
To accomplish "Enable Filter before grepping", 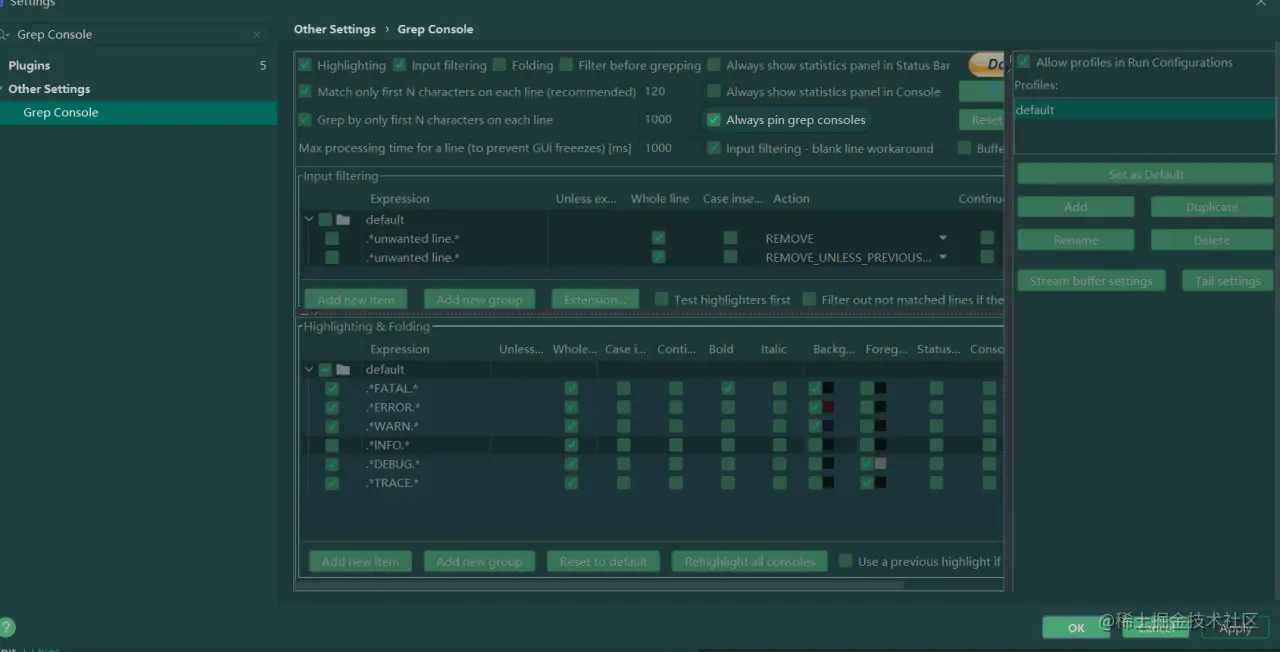I will coord(566,65).
